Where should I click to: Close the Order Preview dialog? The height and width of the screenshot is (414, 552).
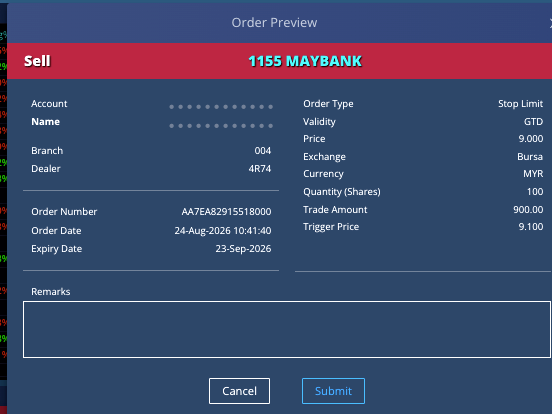(x=550, y=23)
